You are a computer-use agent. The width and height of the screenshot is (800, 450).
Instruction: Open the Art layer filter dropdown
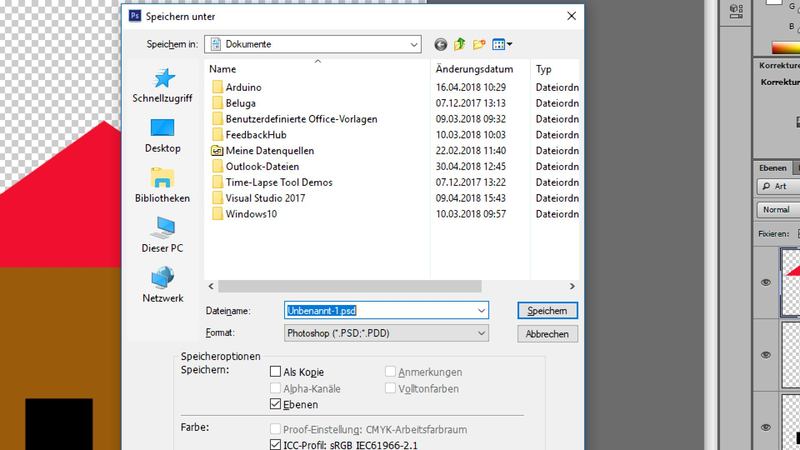tap(779, 186)
